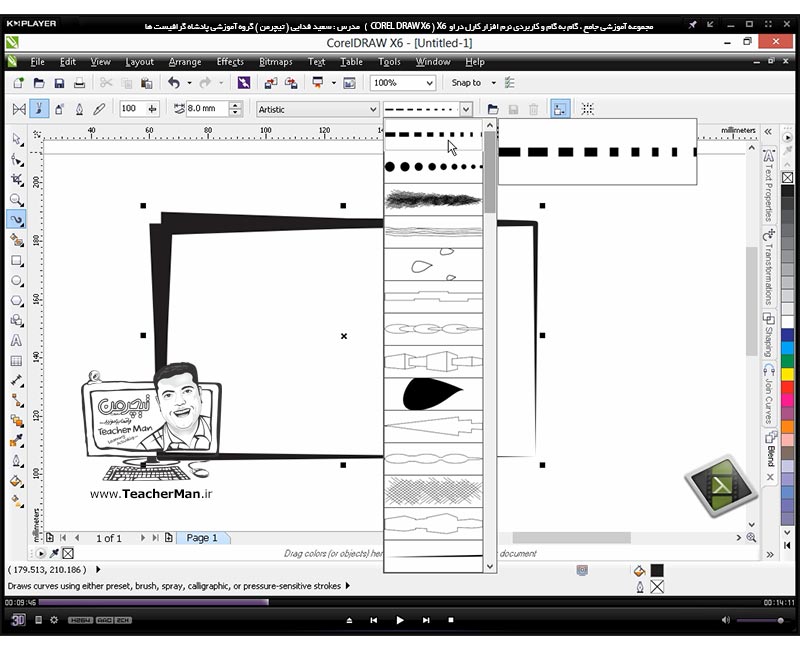Select the Fill tool bucket
The height and width of the screenshot is (650, 800).
pyautogui.click(x=17, y=481)
